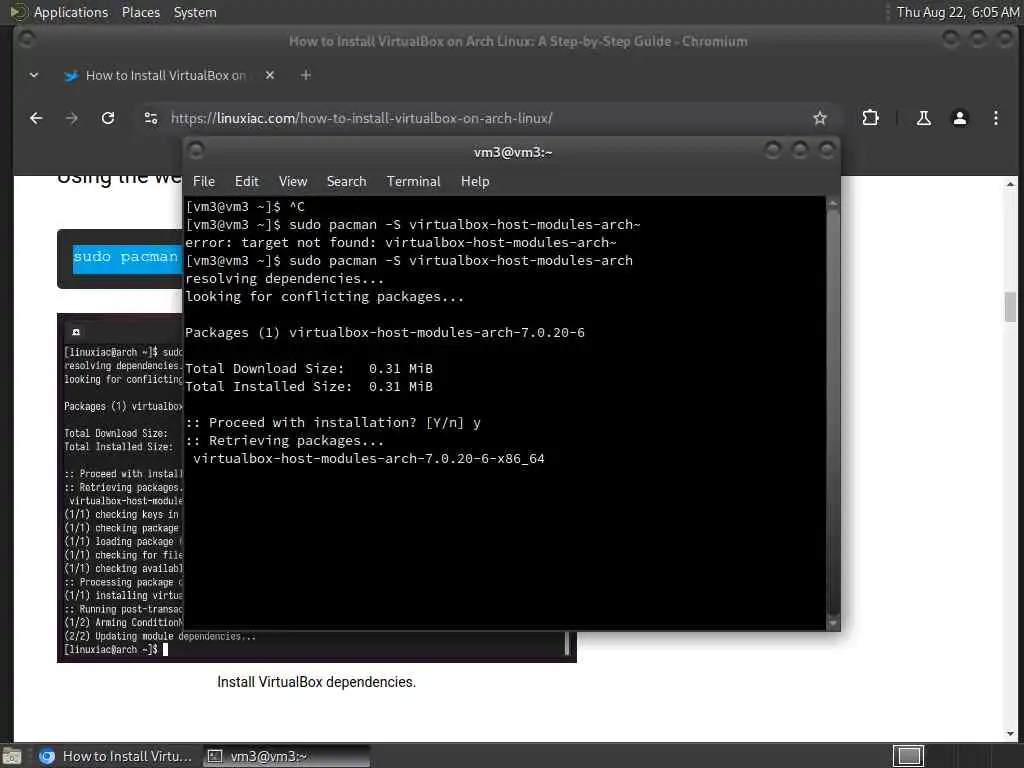This screenshot has width=1024, height=768.
Task: Open the System menu
Action: tap(195, 12)
